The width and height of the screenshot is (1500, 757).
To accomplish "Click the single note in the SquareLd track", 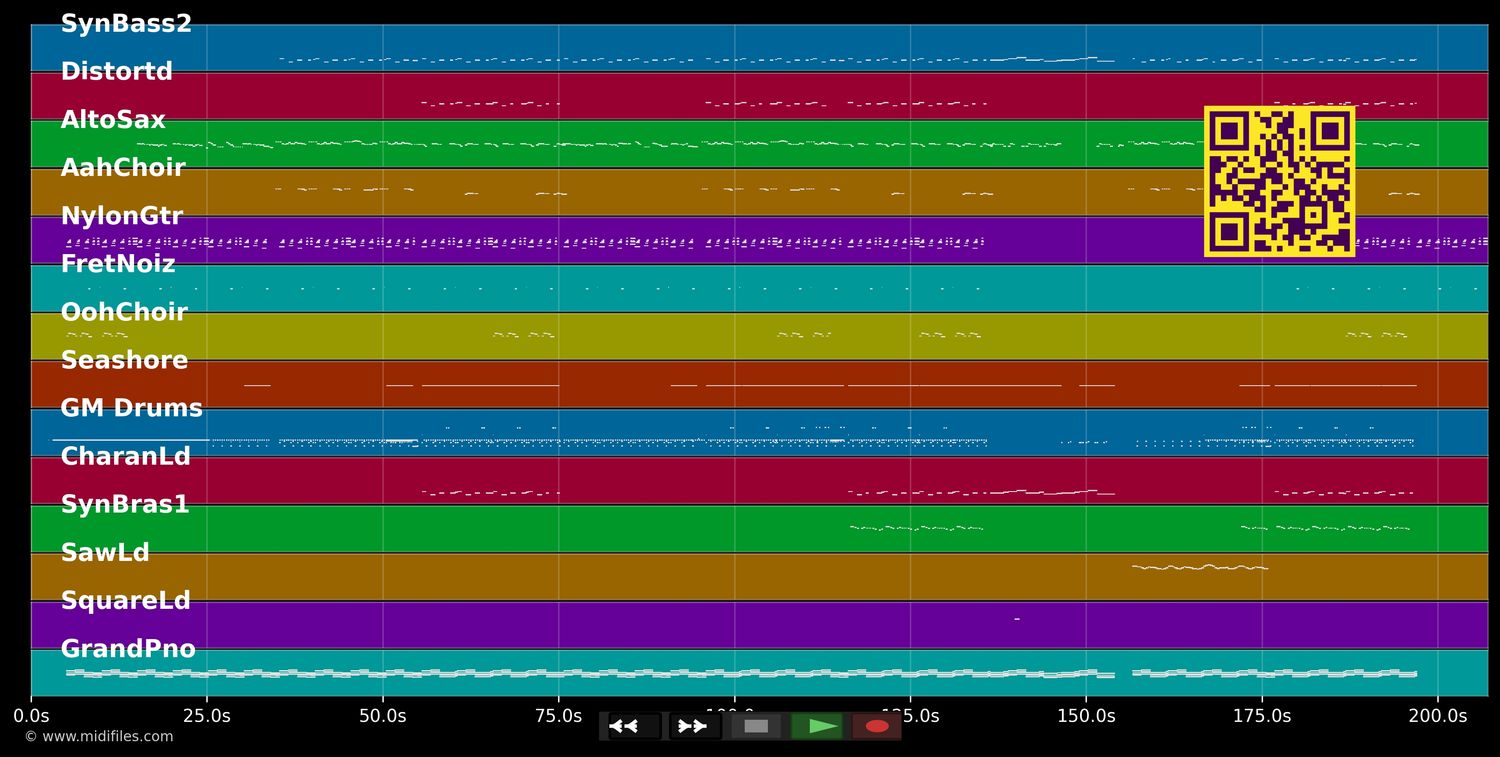I will pyautogui.click(x=1017, y=619).
